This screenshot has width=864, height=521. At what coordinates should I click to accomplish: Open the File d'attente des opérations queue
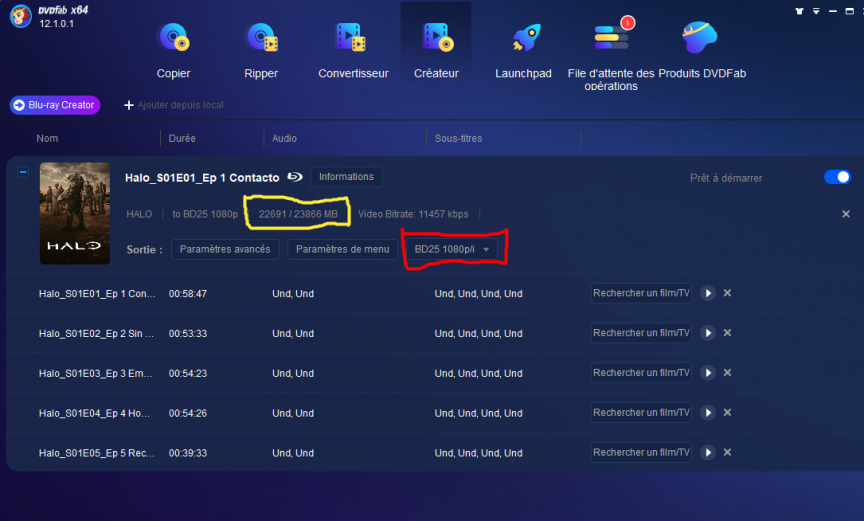(x=610, y=52)
